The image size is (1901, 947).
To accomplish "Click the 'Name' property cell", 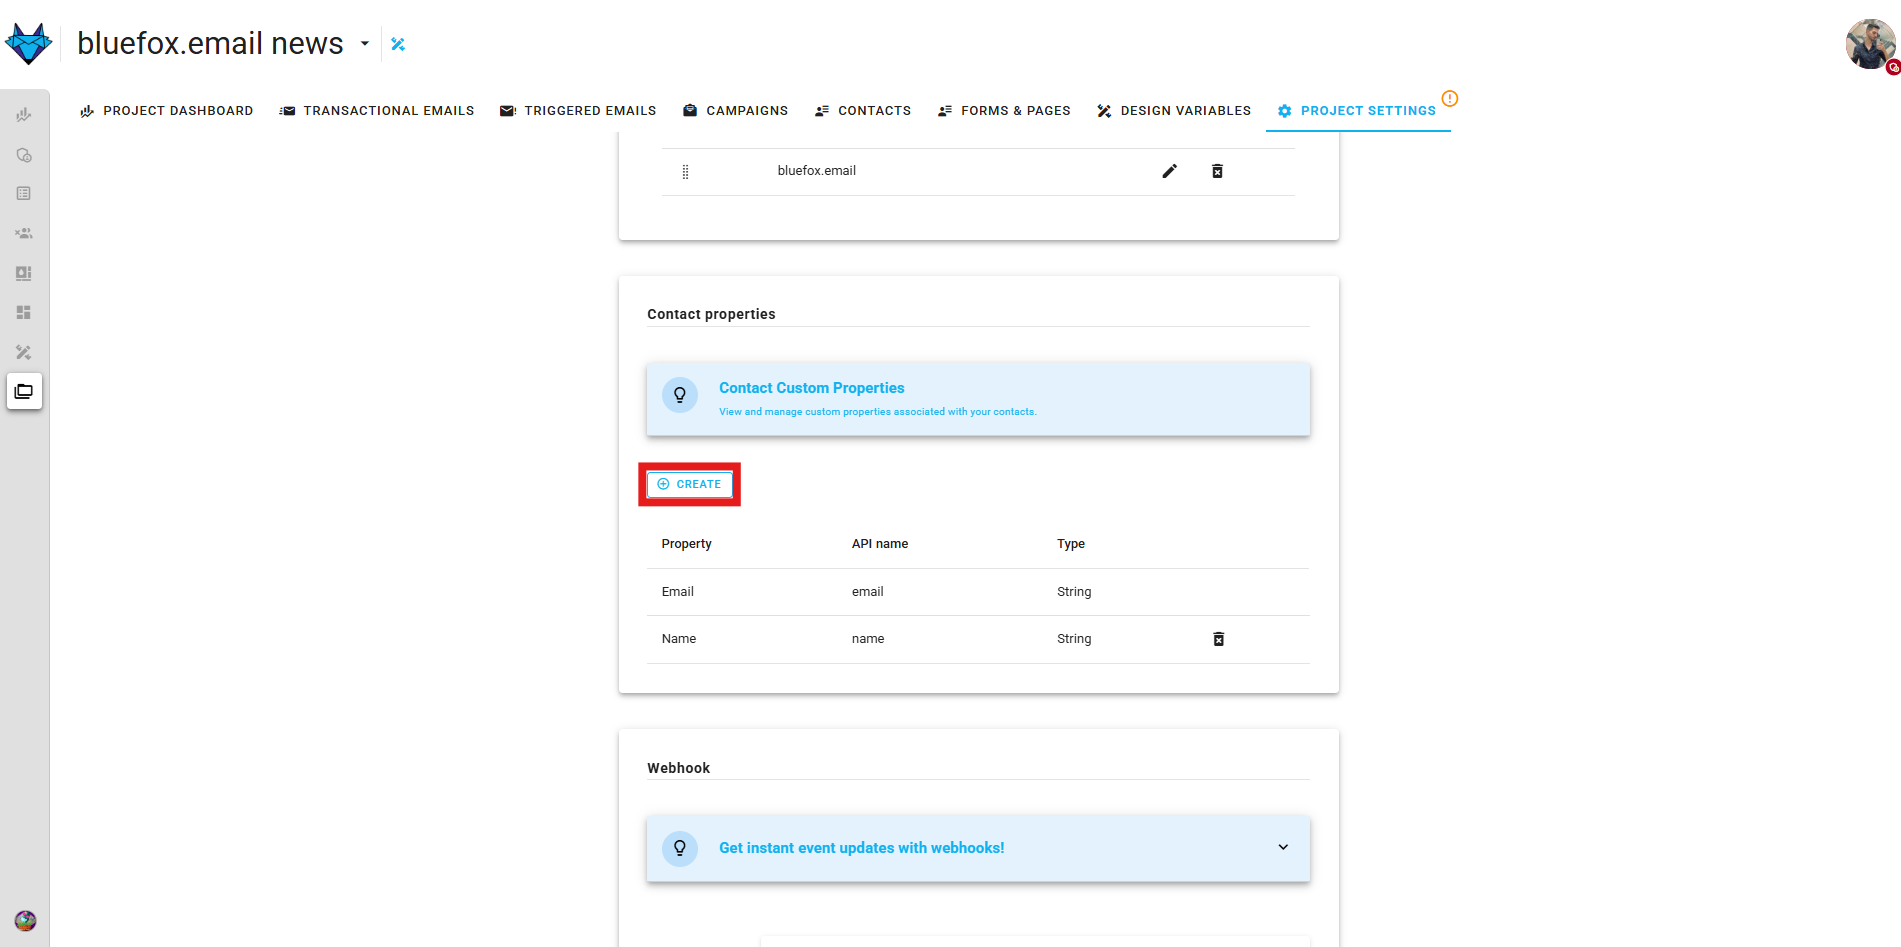I will point(678,639).
